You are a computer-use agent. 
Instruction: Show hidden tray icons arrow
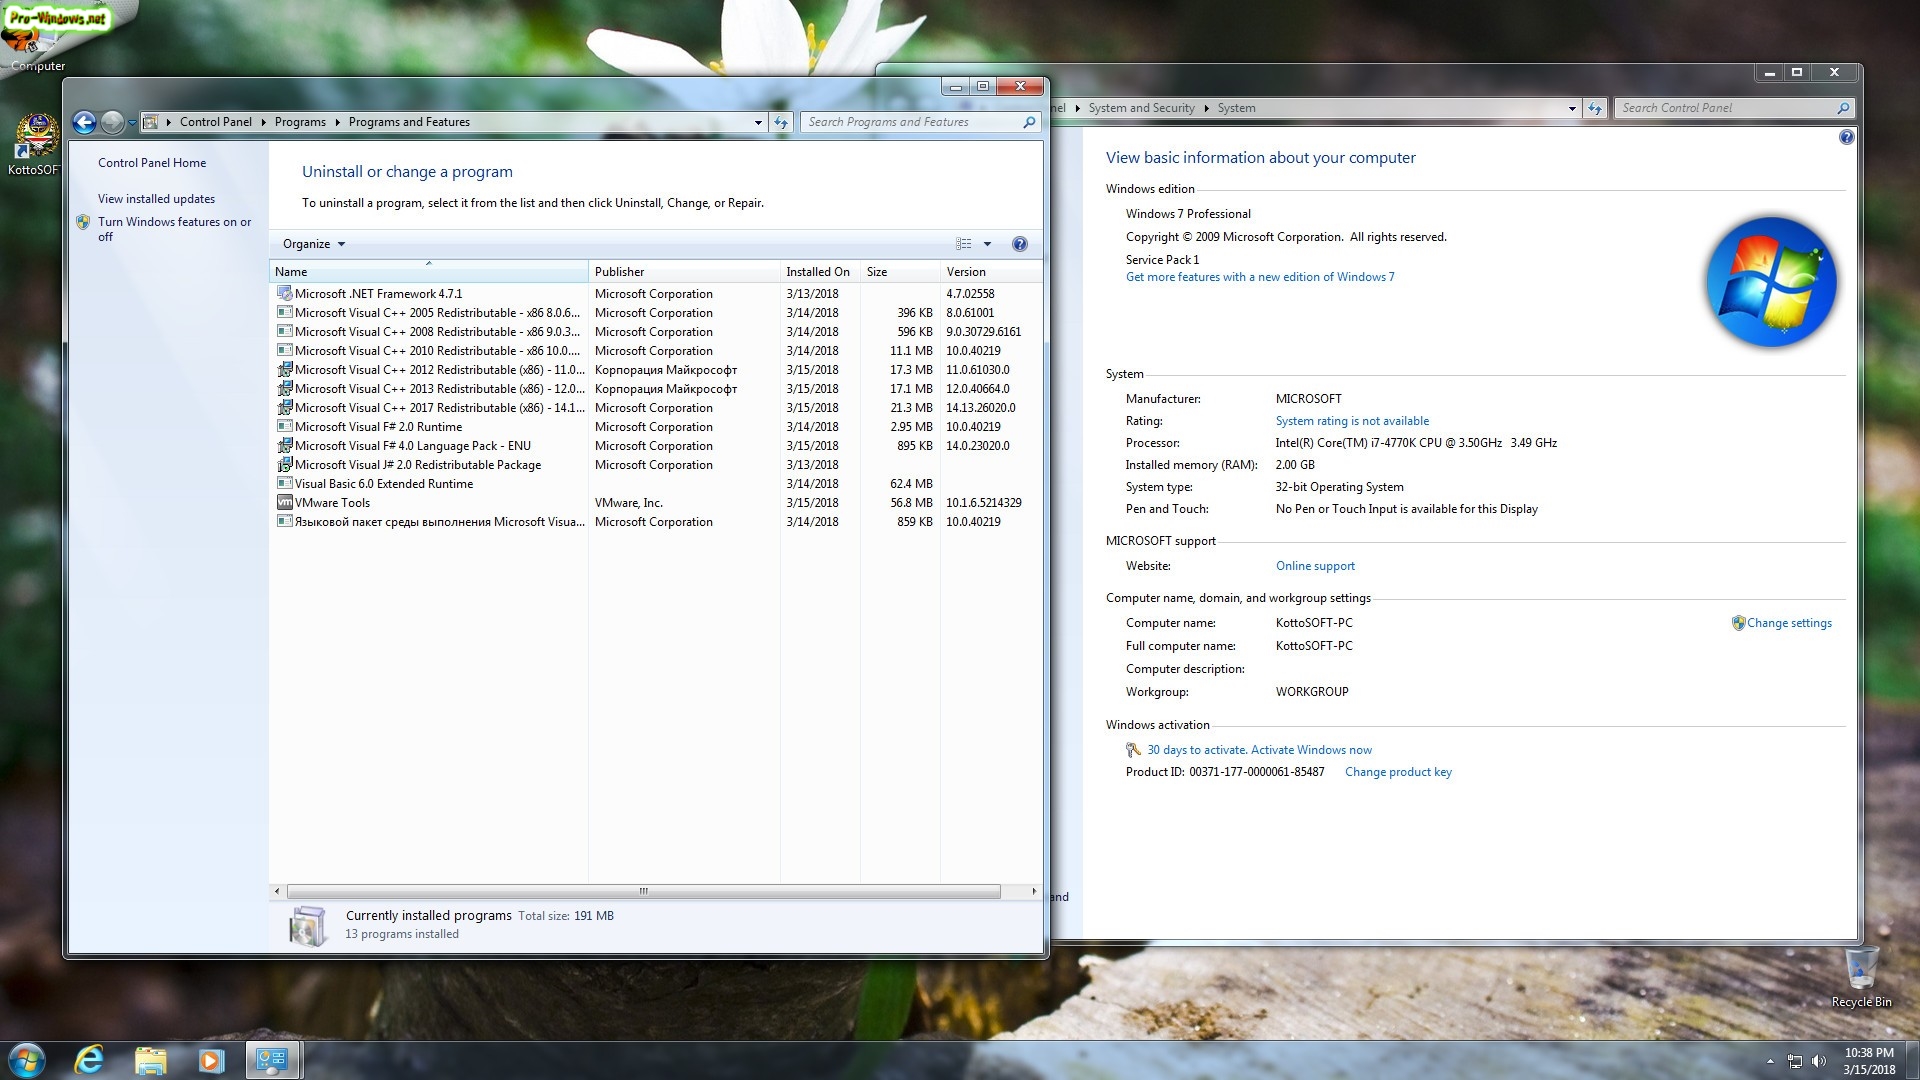tap(1769, 1061)
